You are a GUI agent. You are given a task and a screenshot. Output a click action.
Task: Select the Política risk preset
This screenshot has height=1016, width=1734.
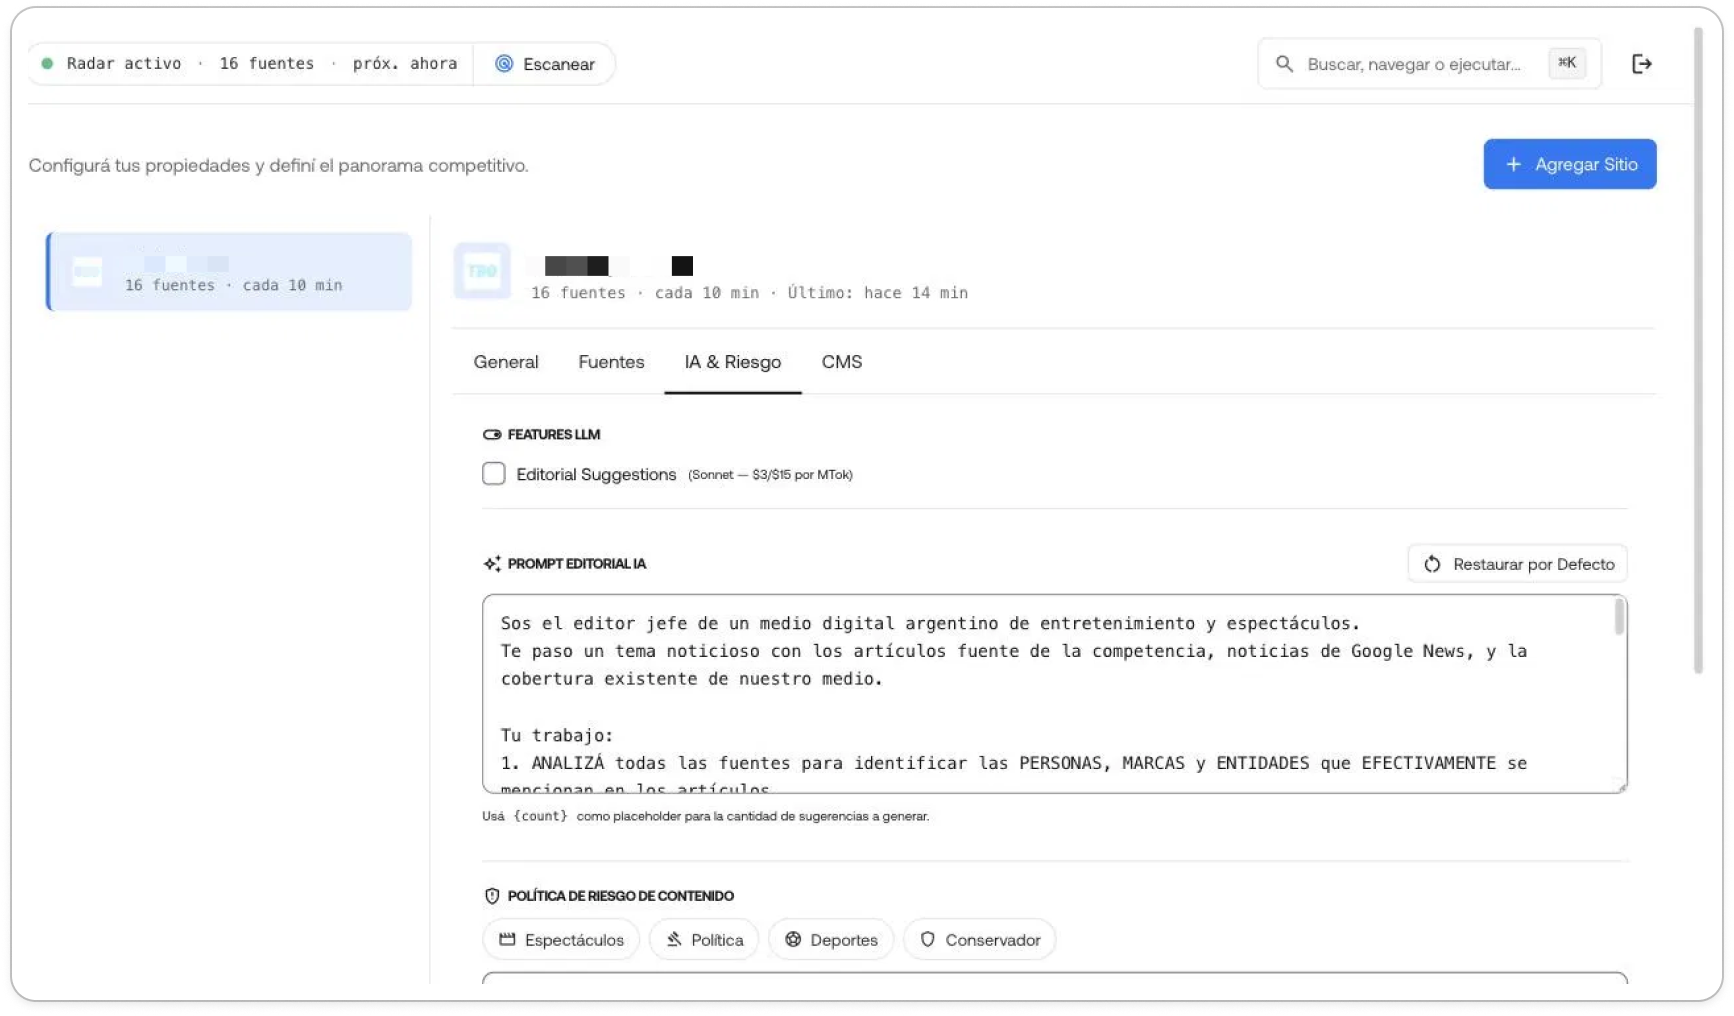(x=705, y=940)
